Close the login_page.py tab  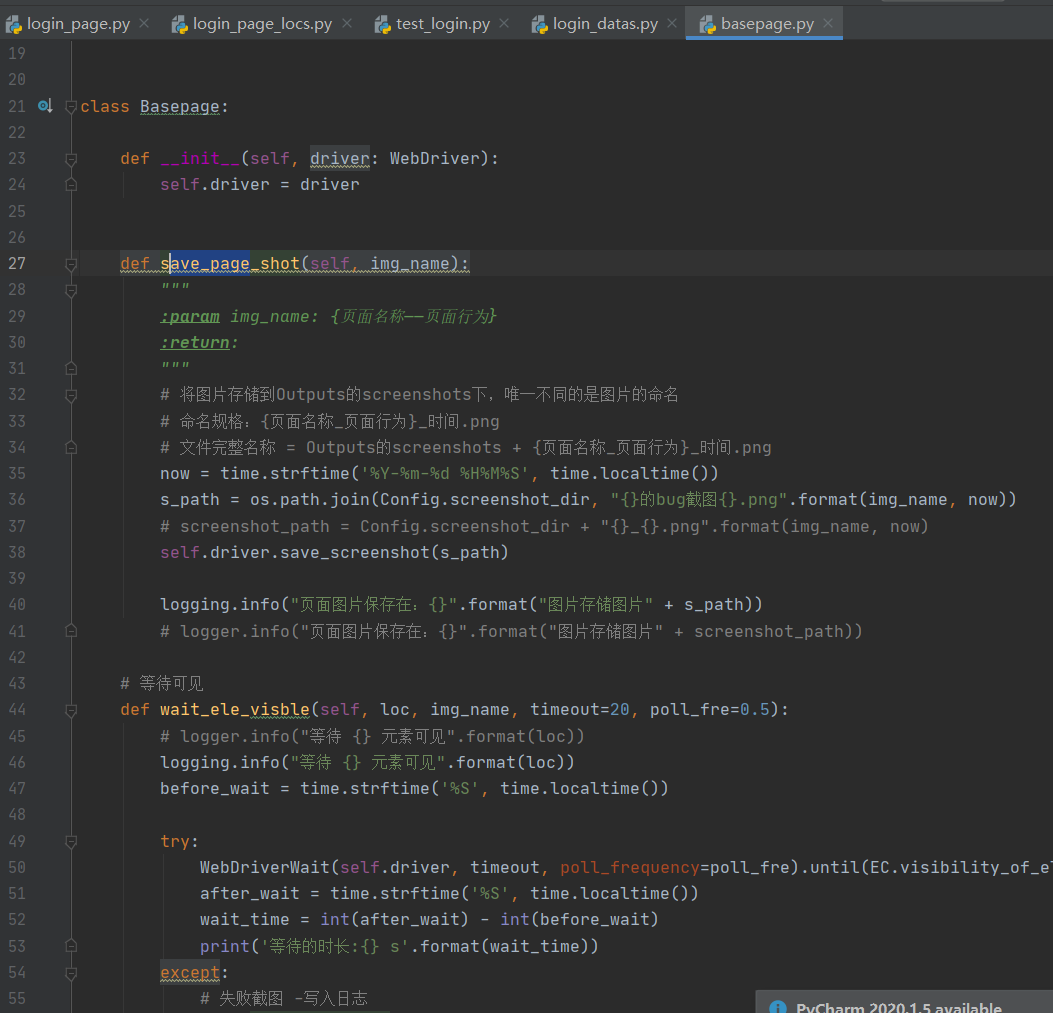coord(144,24)
